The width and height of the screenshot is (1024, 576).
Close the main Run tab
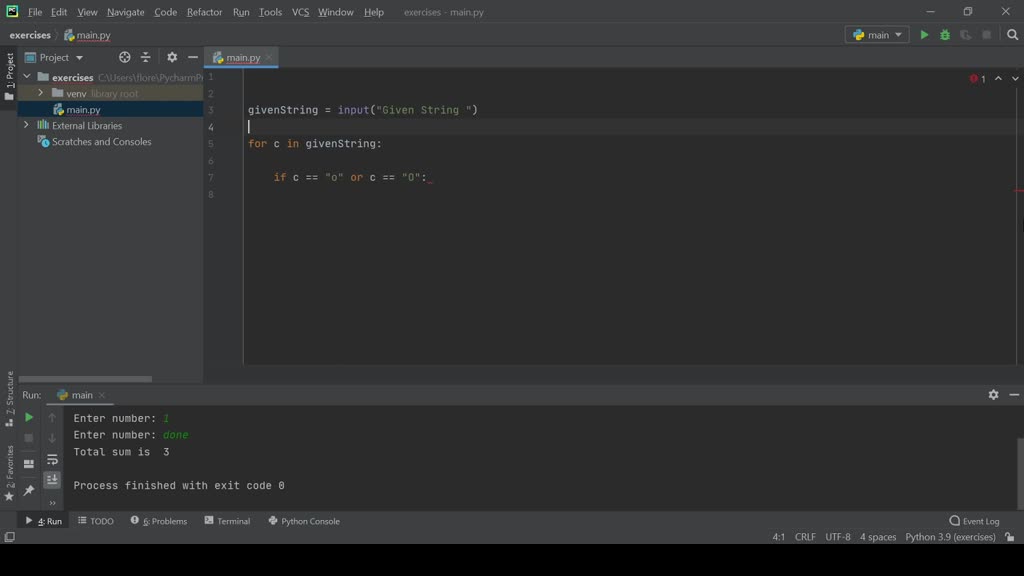coord(102,395)
